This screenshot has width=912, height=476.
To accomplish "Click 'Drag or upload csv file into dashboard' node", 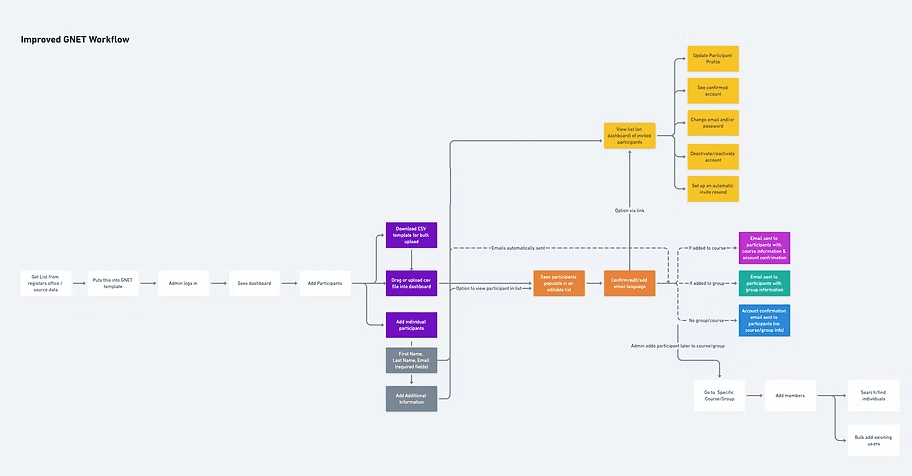I will pyautogui.click(x=411, y=283).
